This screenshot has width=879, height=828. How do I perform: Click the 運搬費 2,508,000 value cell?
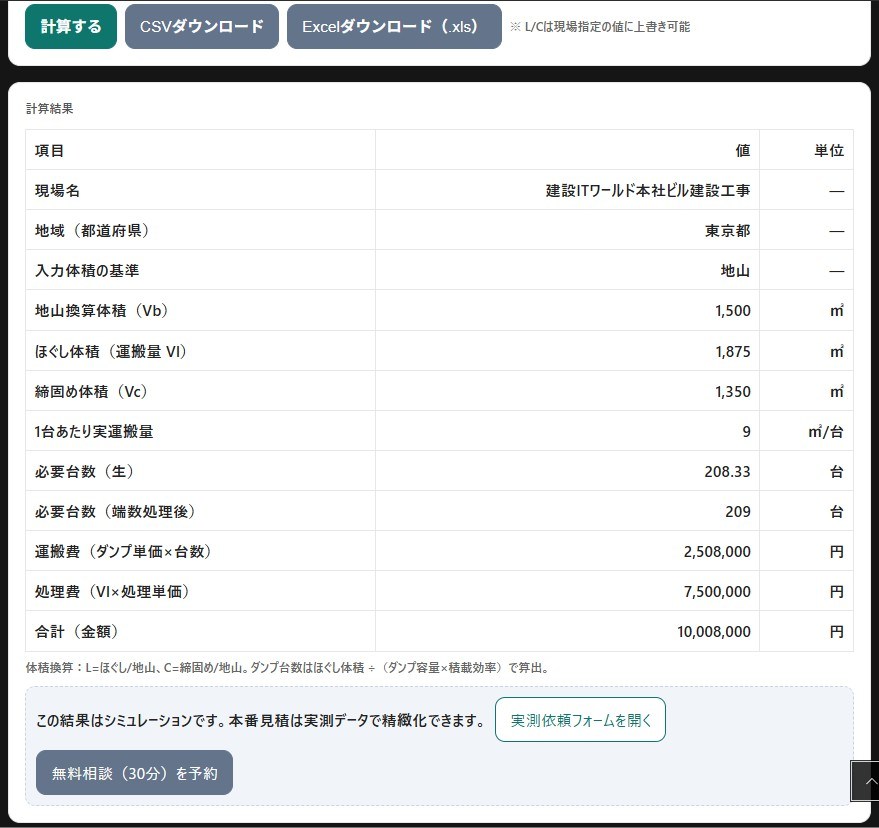pyautogui.click(x=717, y=552)
